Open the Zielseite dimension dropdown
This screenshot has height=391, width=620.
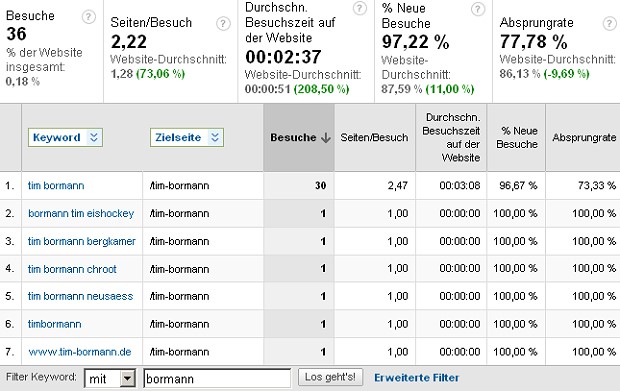coord(187,138)
